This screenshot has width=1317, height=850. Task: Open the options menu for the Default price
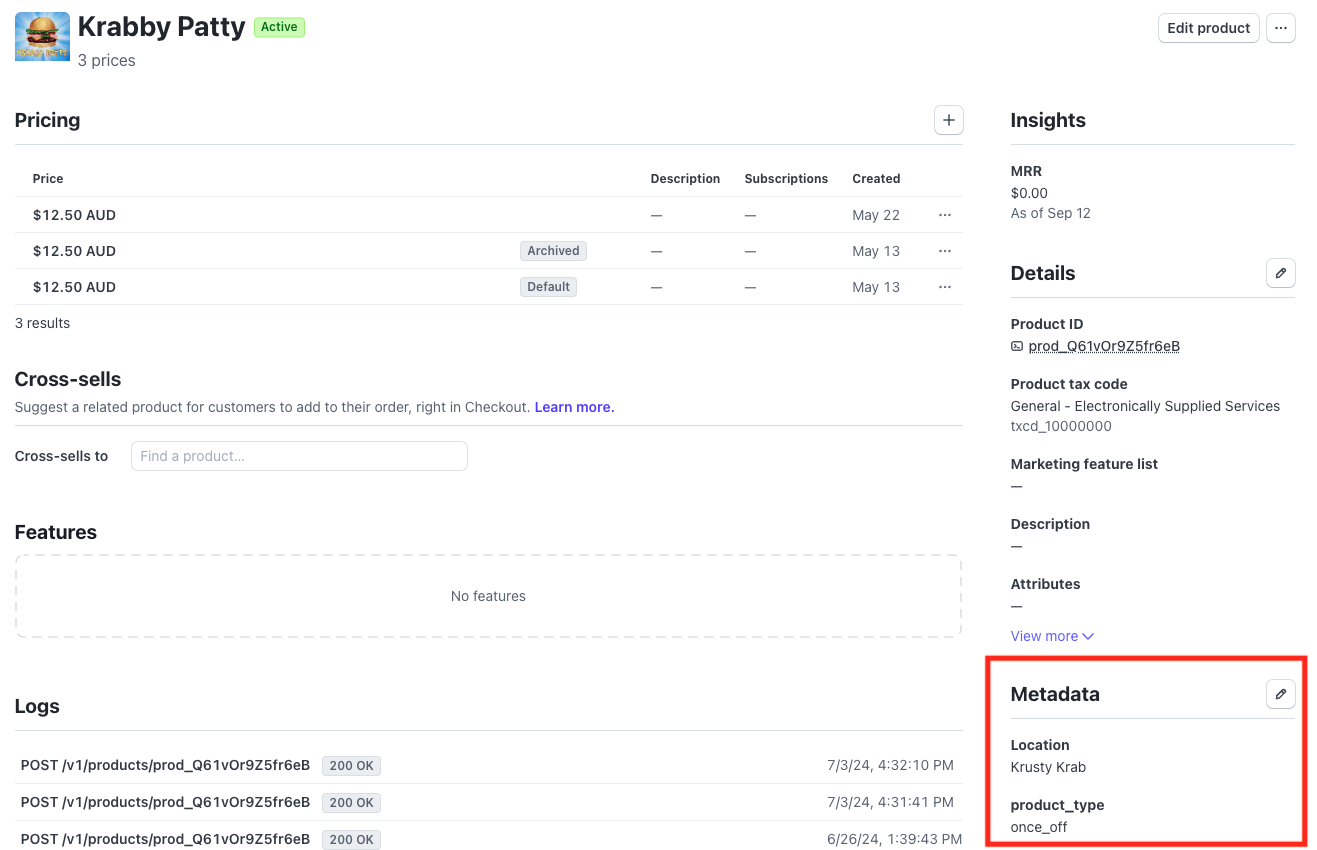[944, 287]
